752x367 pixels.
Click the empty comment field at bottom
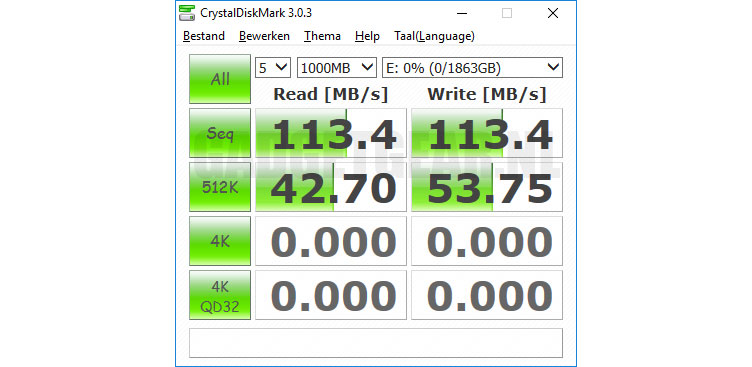tap(376, 343)
